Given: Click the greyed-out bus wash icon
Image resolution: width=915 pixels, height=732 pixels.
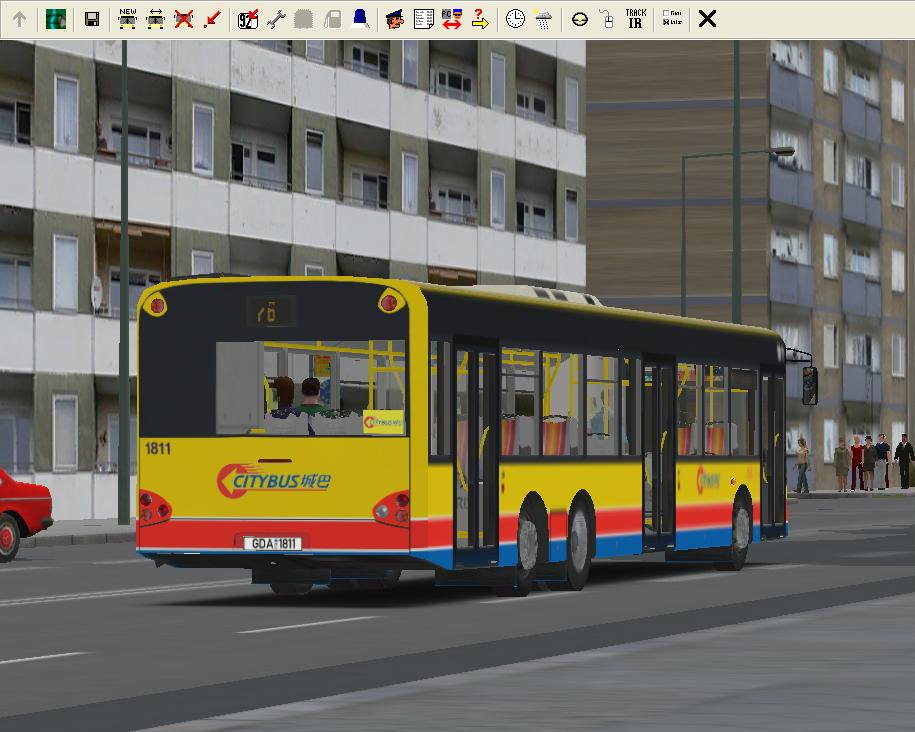Looking at the screenshot, I should (x=303, y=19).
